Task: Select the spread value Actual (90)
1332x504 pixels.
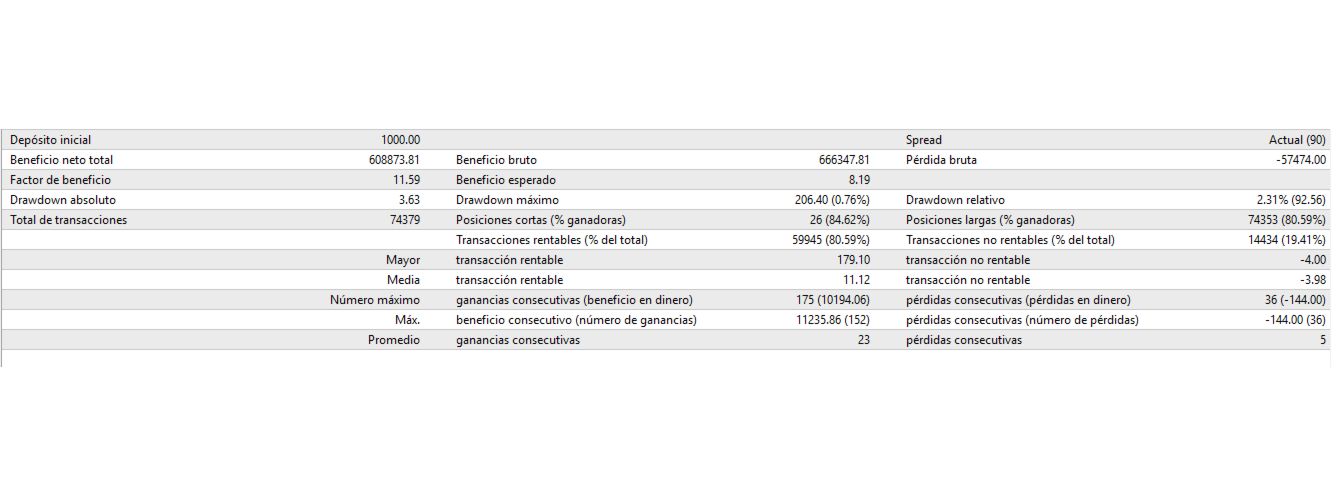Action: [x=1297, y=140]
